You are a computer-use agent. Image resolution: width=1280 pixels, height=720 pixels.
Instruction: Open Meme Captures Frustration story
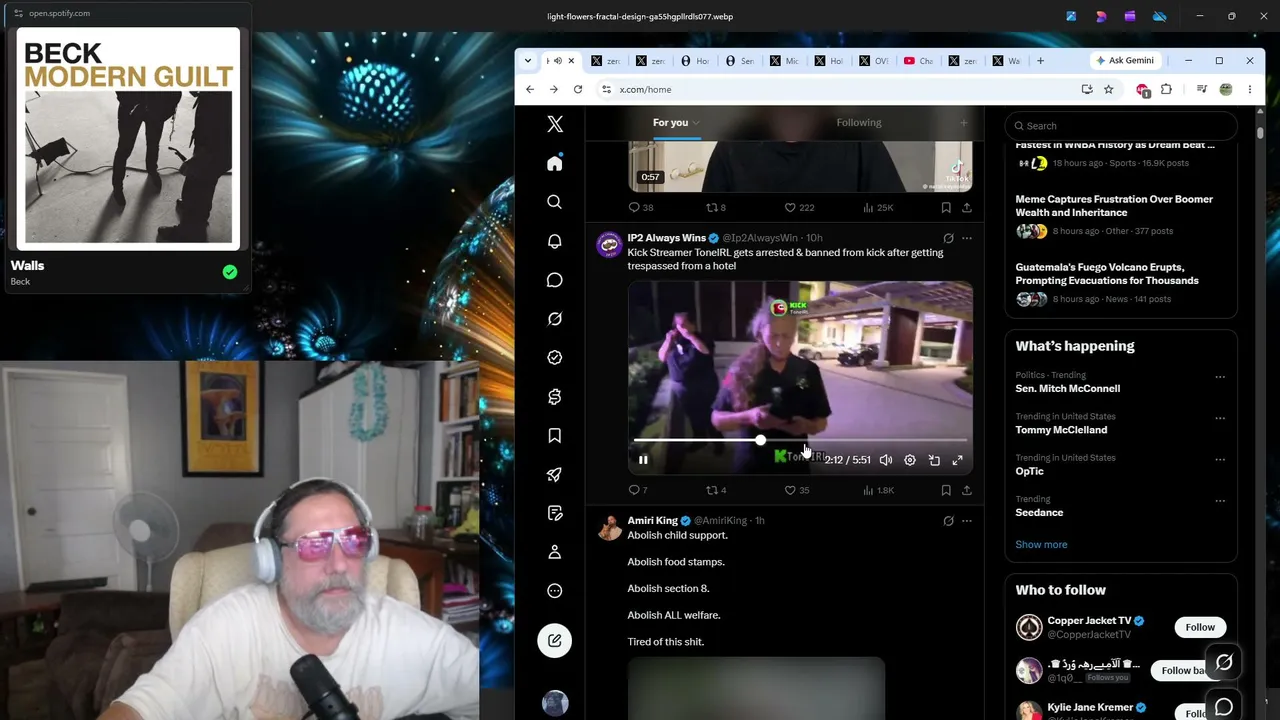pos(1114,206)
